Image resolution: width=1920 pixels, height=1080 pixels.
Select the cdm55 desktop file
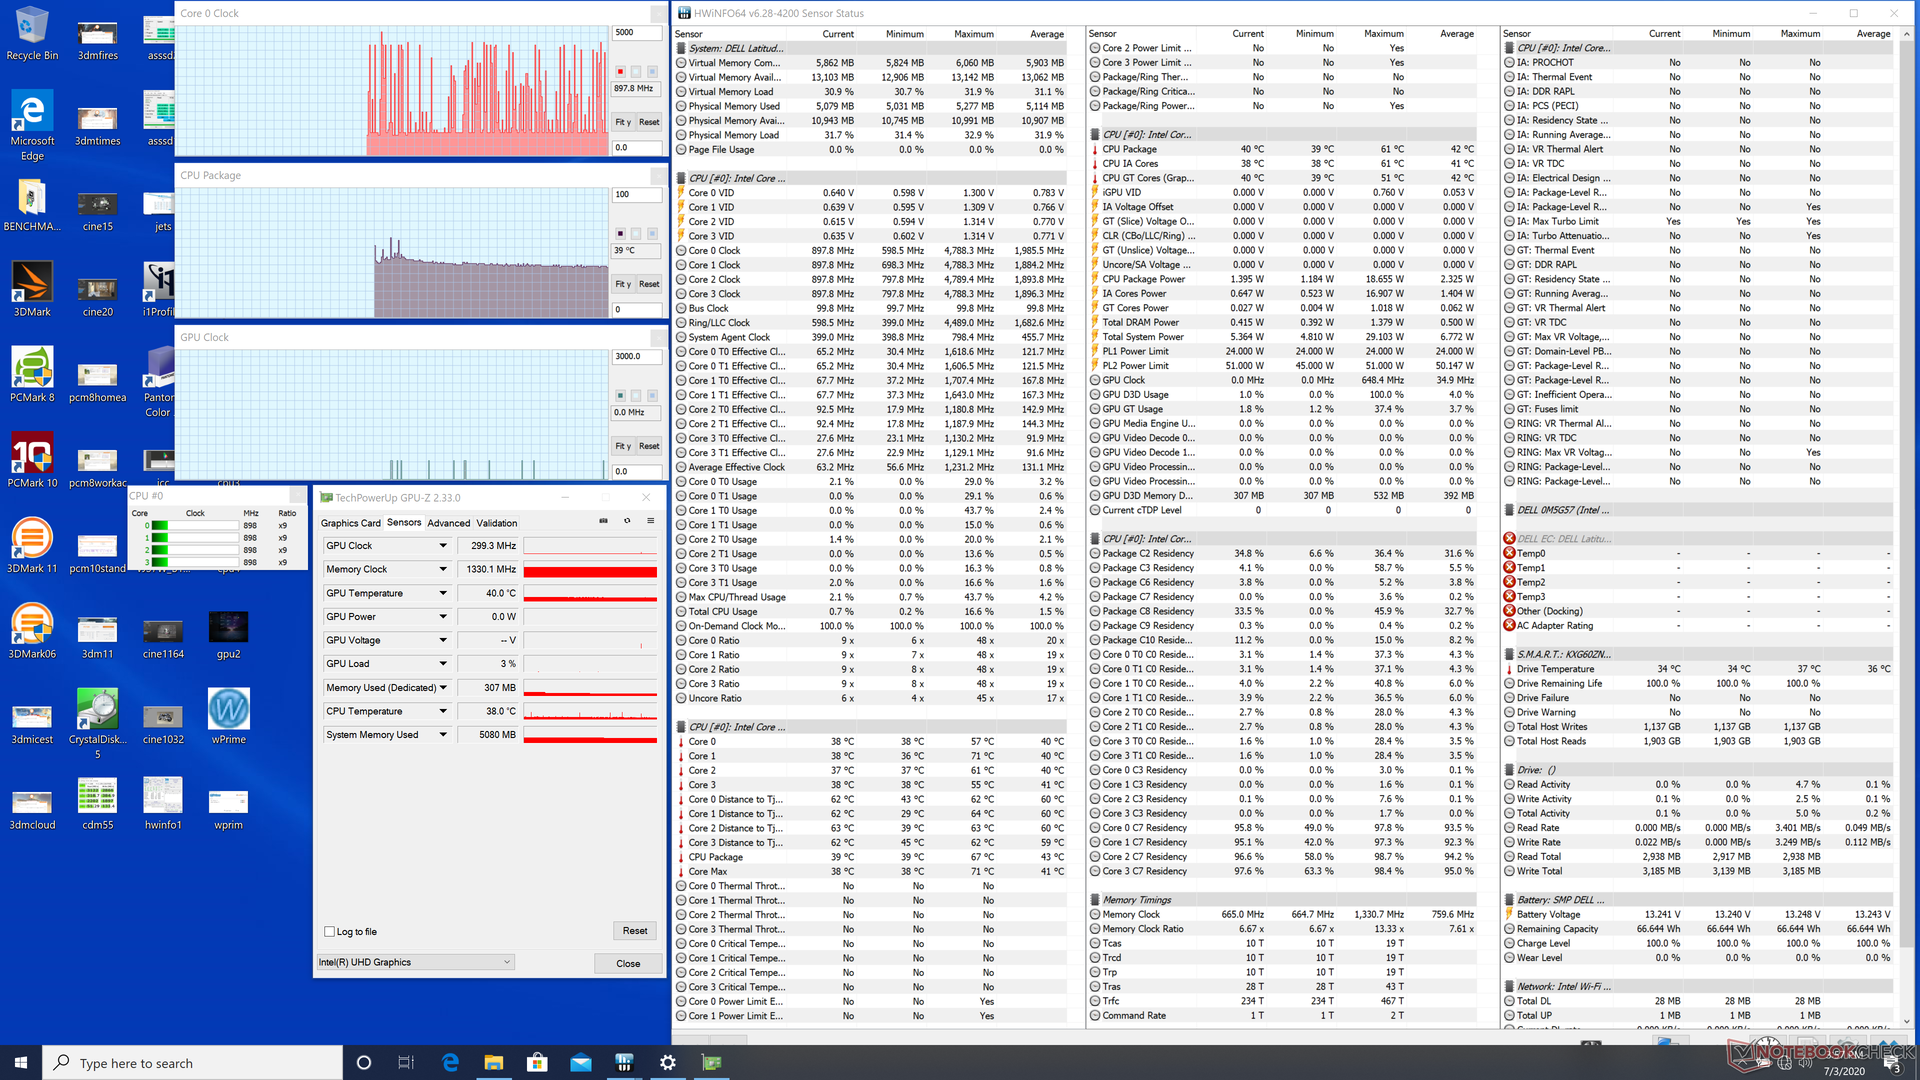(98, 804)
